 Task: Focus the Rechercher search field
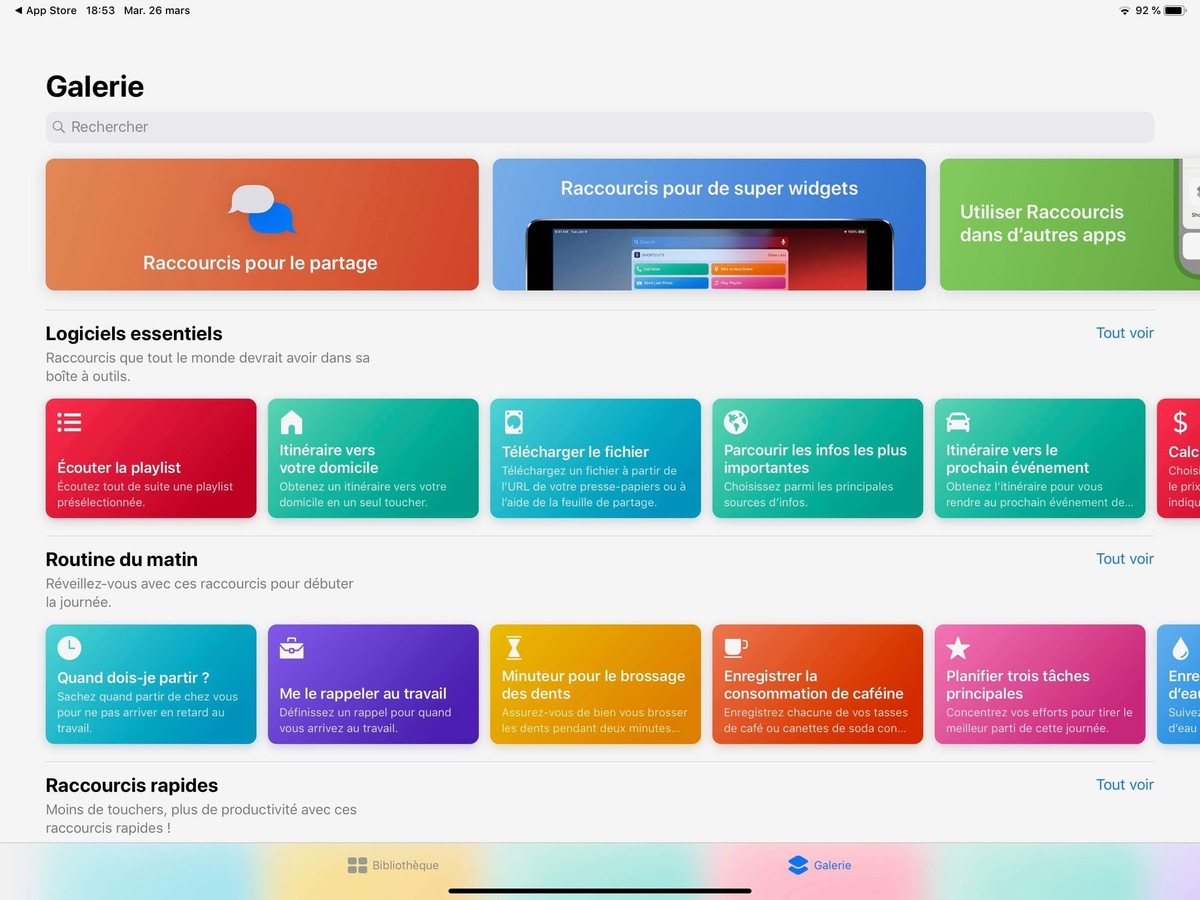pos(600,127)
